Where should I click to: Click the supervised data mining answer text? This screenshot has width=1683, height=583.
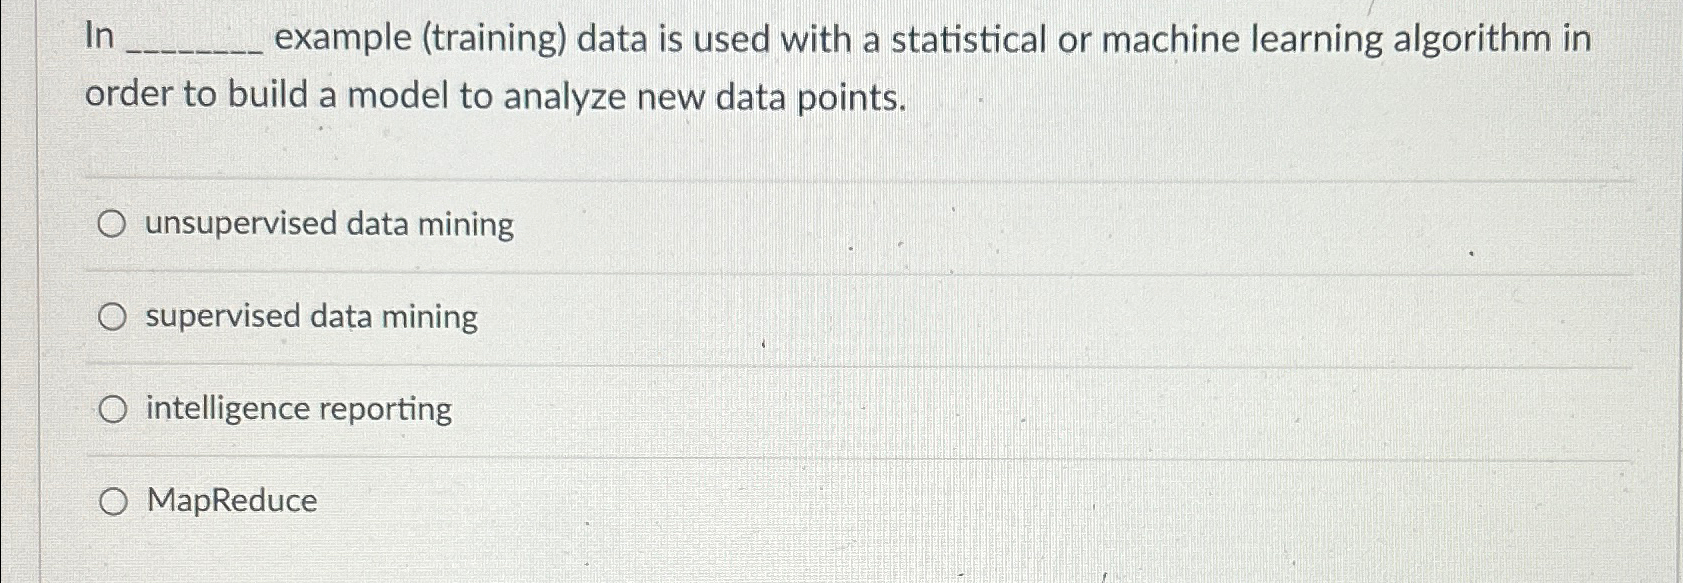(x=311, y=317)
